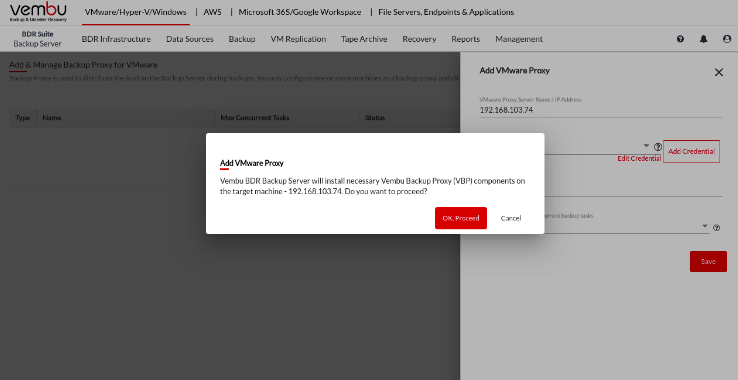The height and width of the screenshot is (380, 738).
Task: Click help icon beside concurrent tasks dropdown
Action: (716, 228)
